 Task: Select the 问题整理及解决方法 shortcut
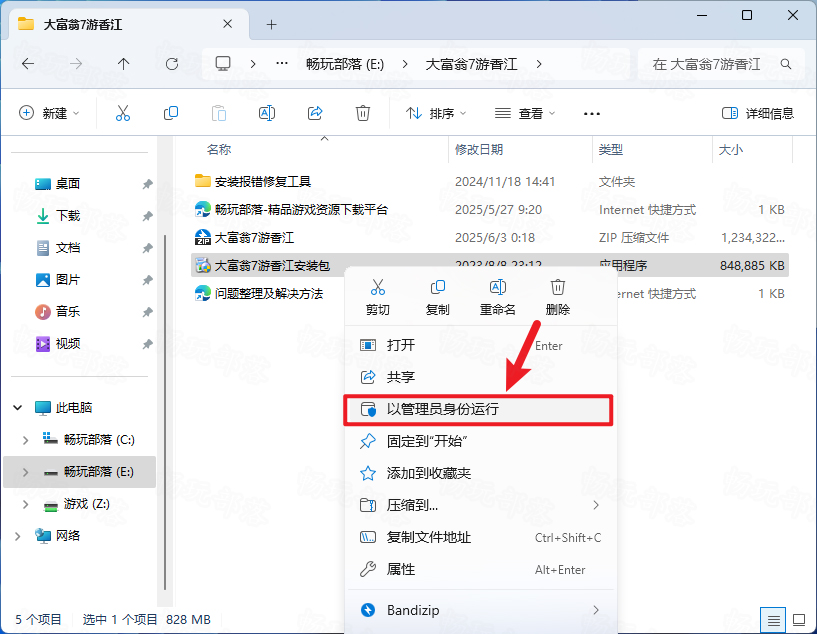[x=268, y=294]
